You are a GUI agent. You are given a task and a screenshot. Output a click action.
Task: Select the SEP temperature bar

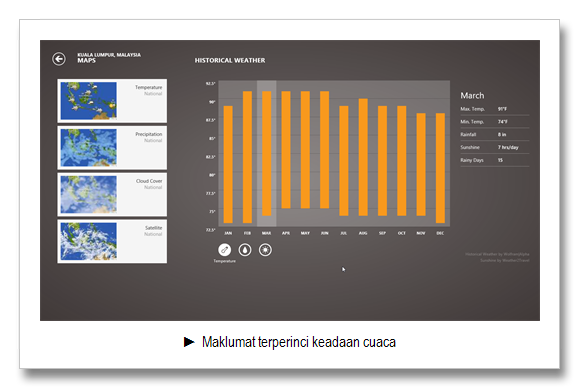pos(382,161)
